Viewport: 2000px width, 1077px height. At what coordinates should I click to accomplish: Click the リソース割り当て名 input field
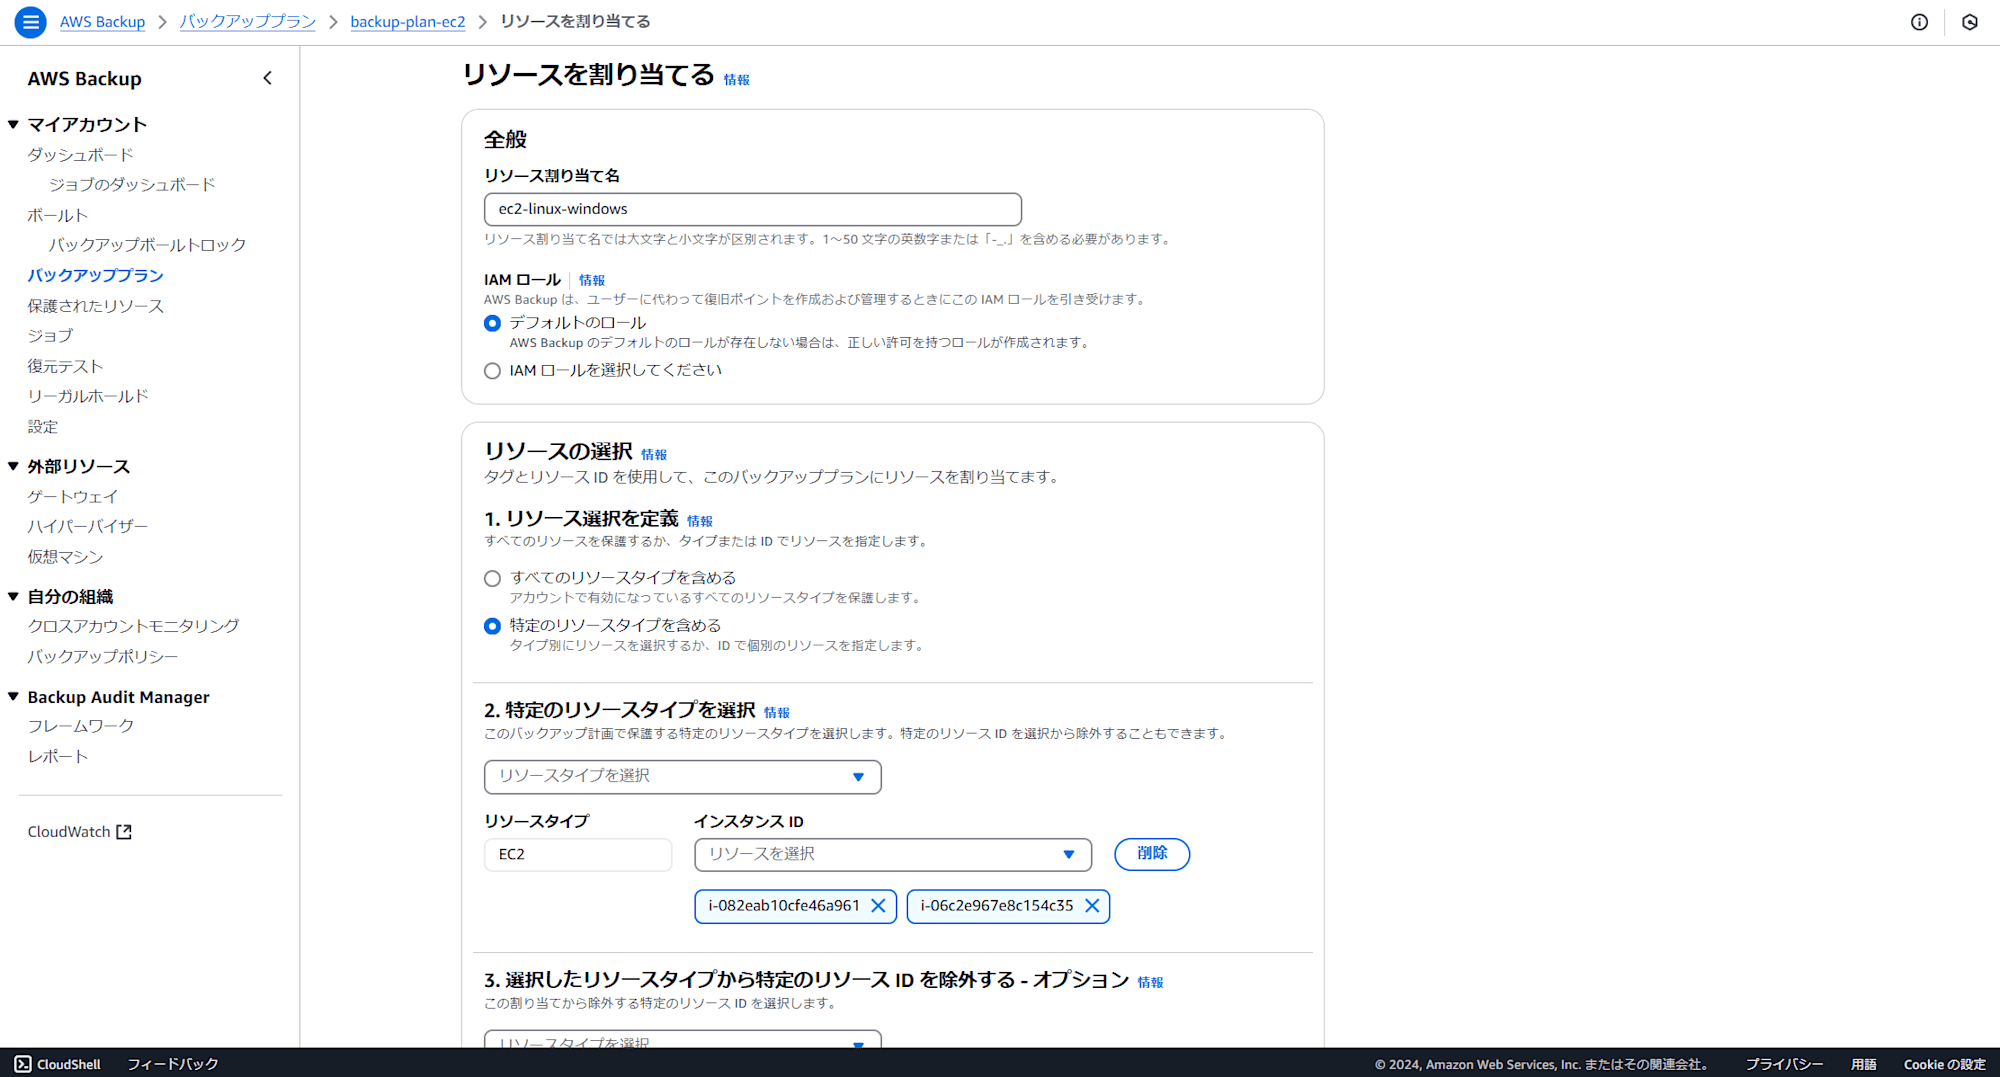coord(752,209)
